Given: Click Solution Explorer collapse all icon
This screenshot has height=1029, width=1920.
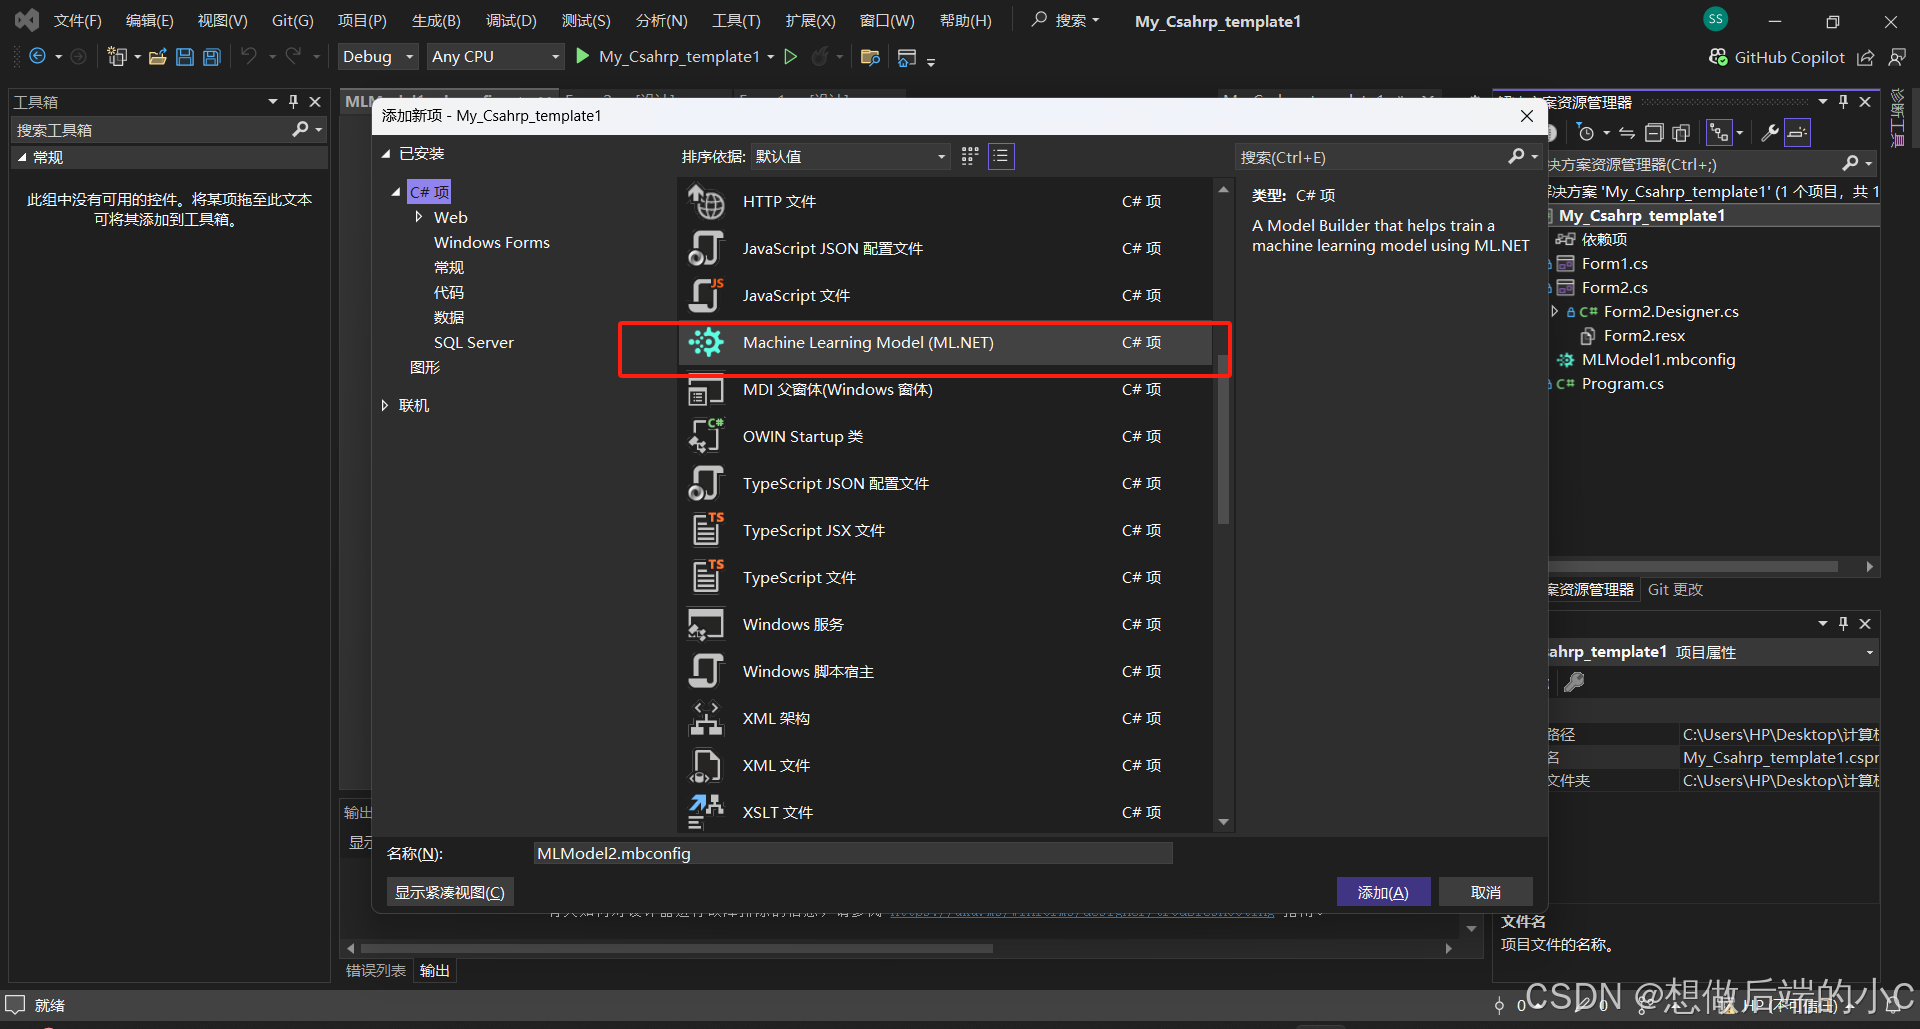Looking at the screenshot, I should pyautogui.click(x=1655, y=132).
